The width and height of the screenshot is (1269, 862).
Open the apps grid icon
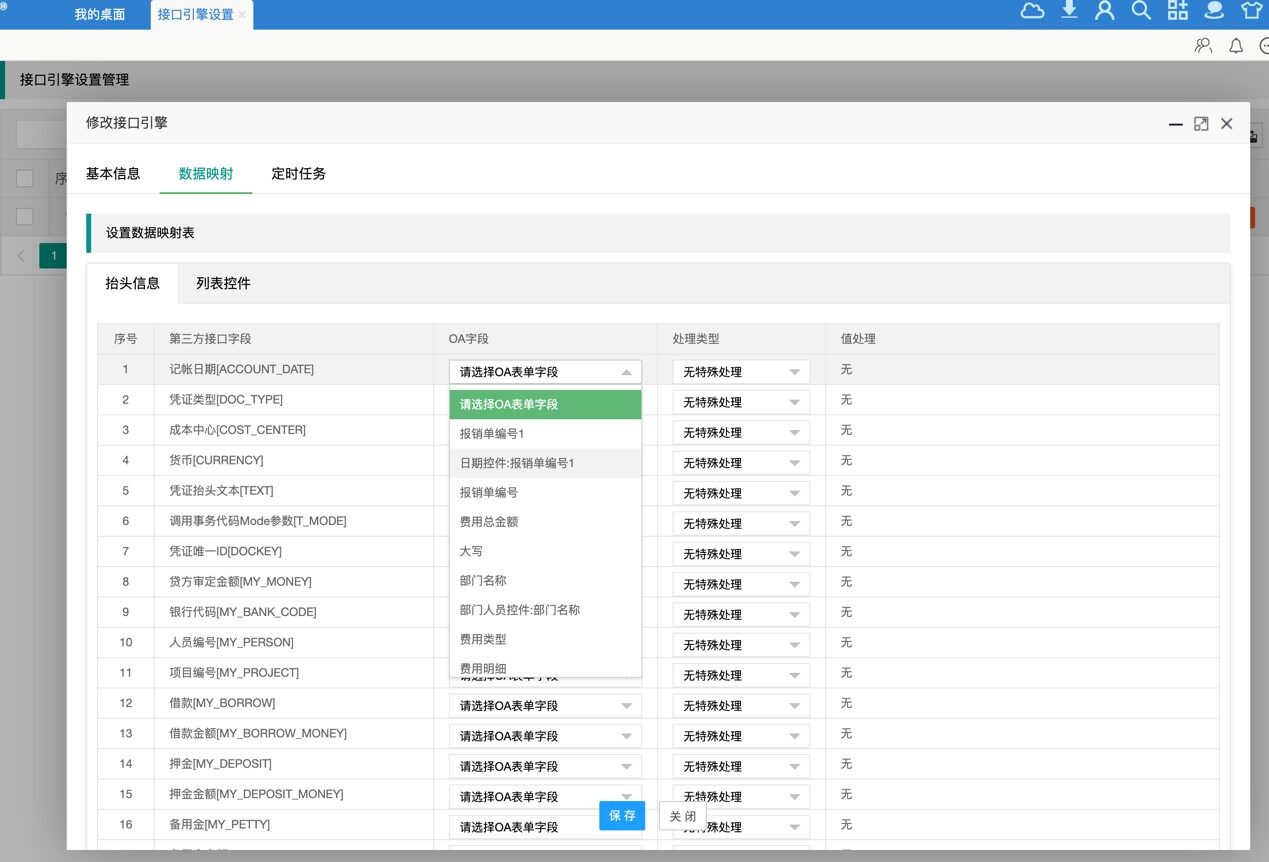tap(1177, 11)
